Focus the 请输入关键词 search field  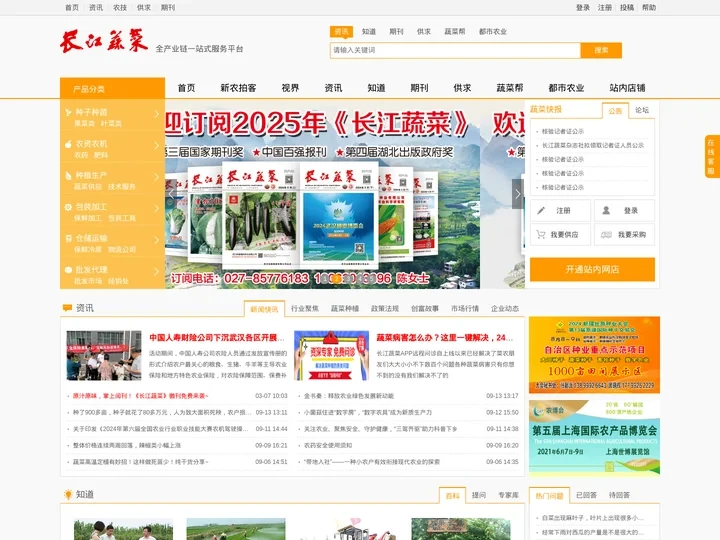point(455,50)
